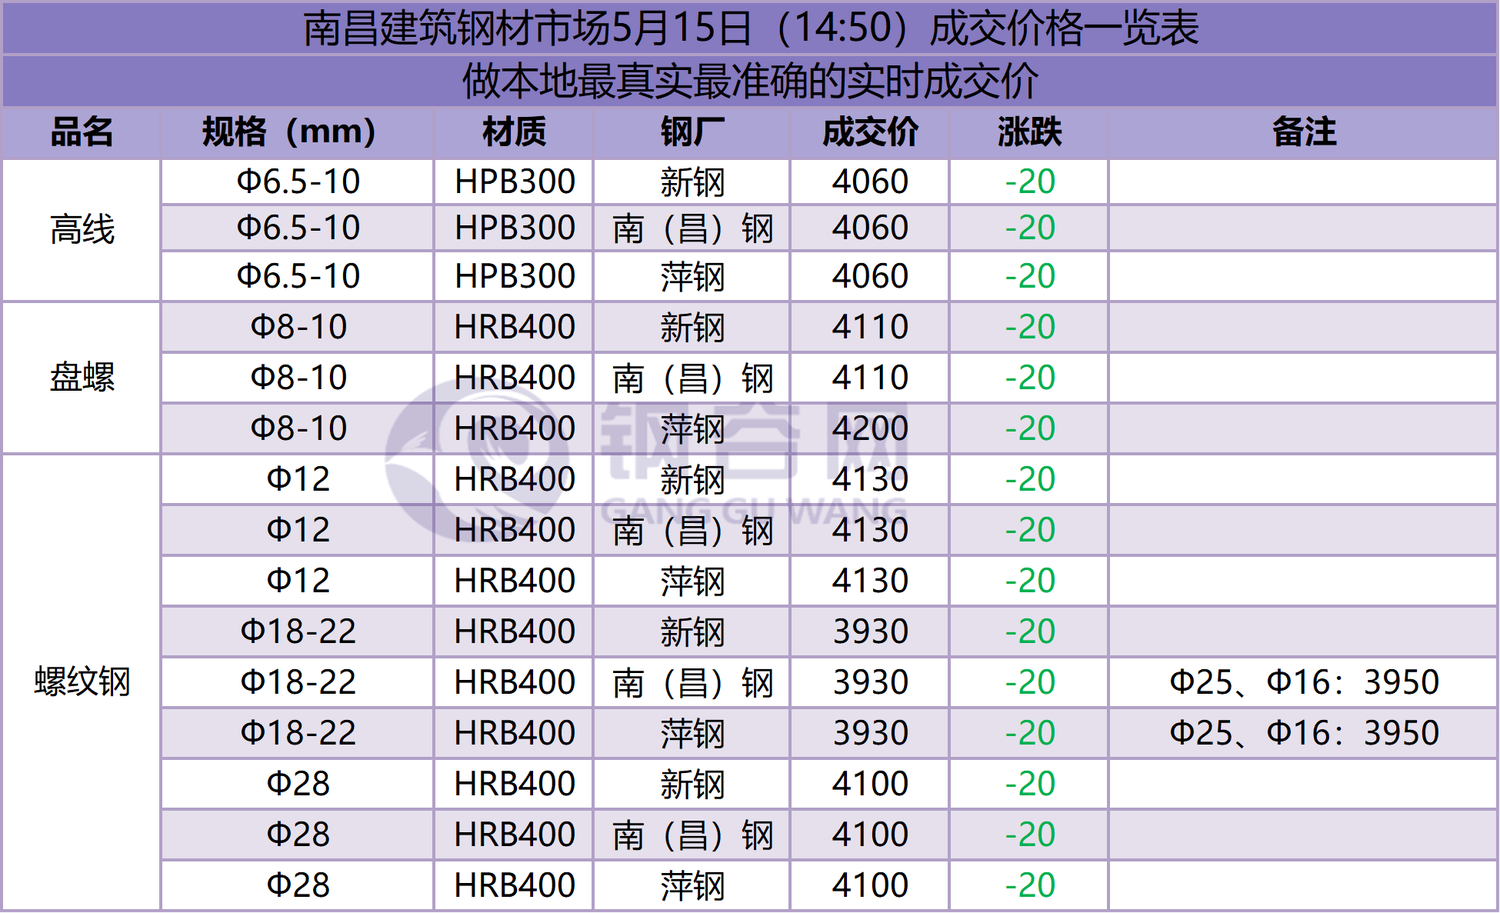
Task: Click price 4110 in 盘螺 南（昌）钢 row
Action: pos(870,378)
